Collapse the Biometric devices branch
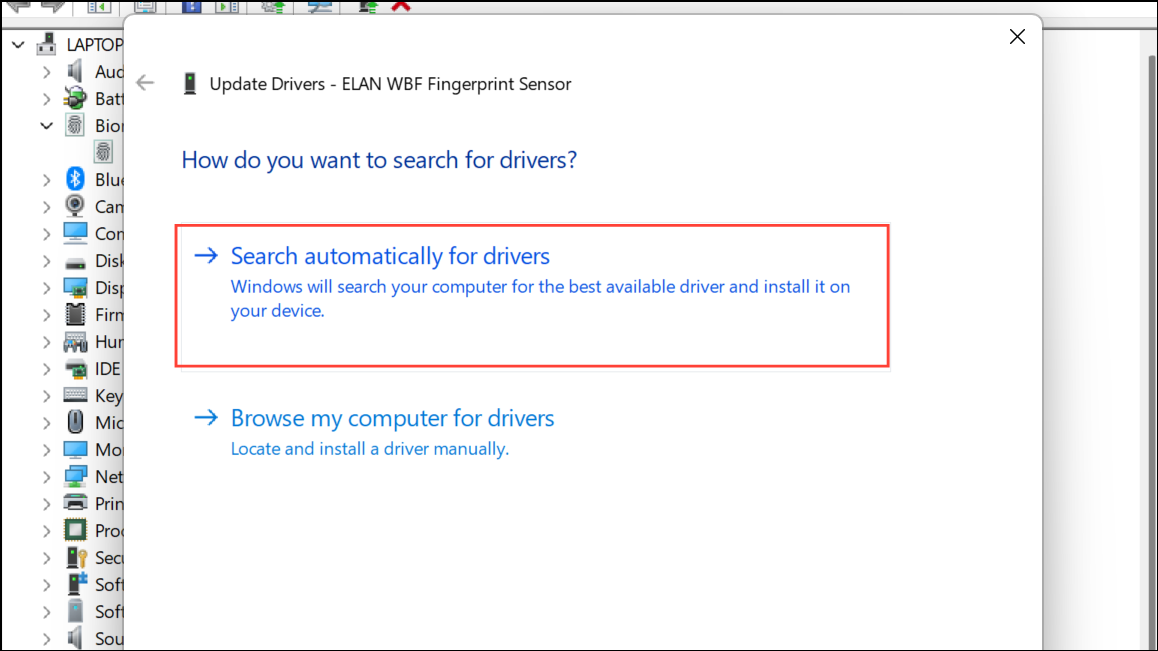 [46, 125]
